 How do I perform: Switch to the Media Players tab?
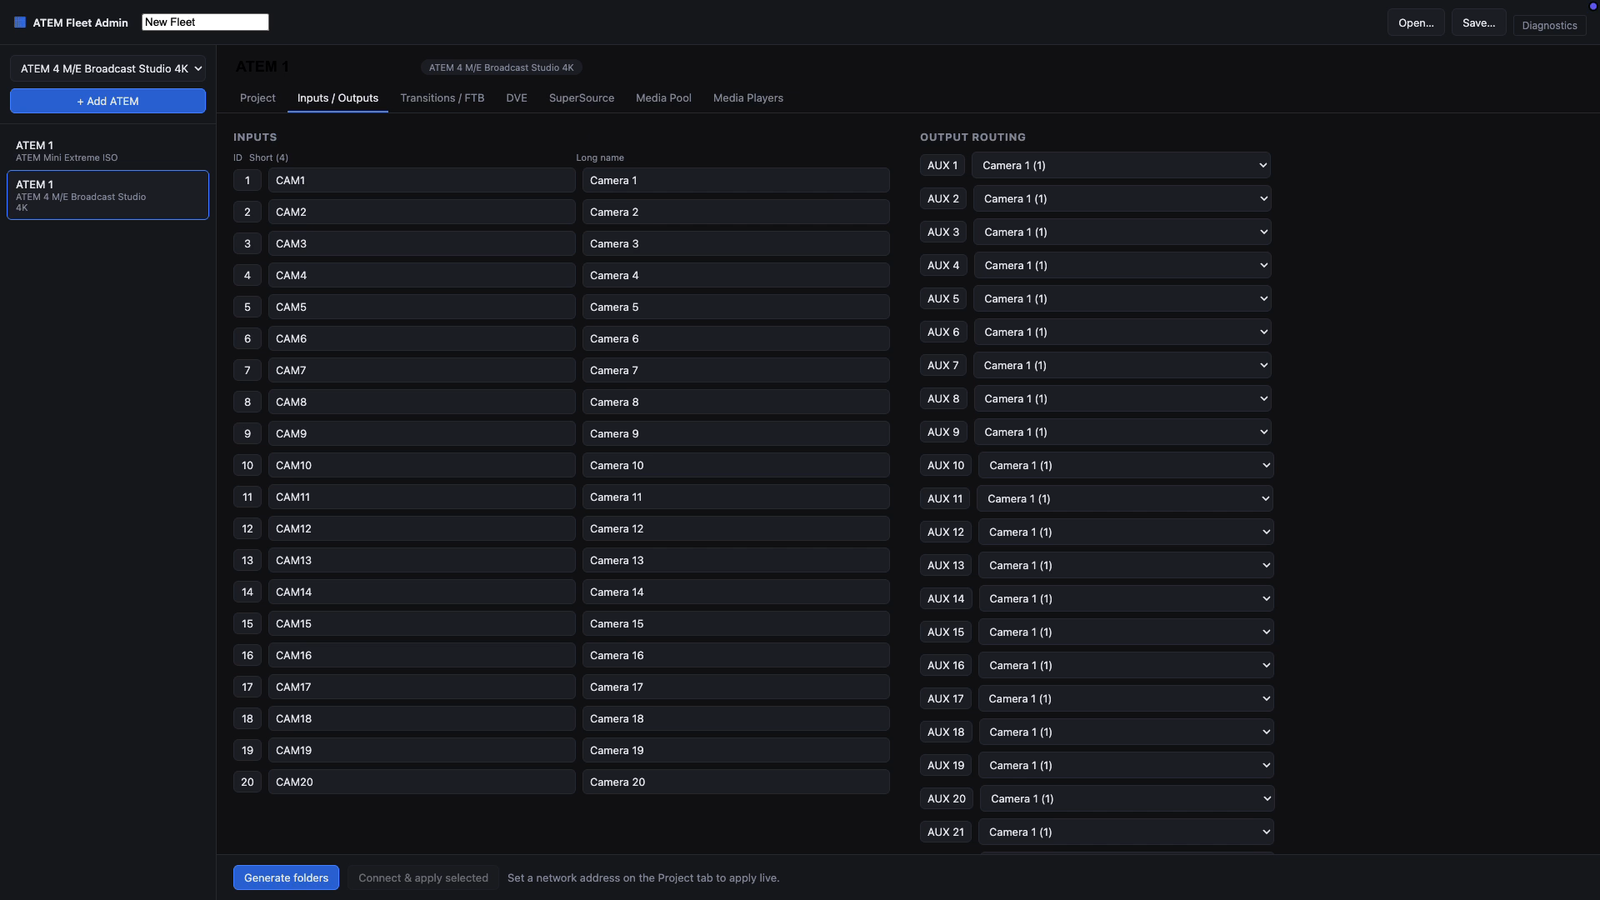748,98
